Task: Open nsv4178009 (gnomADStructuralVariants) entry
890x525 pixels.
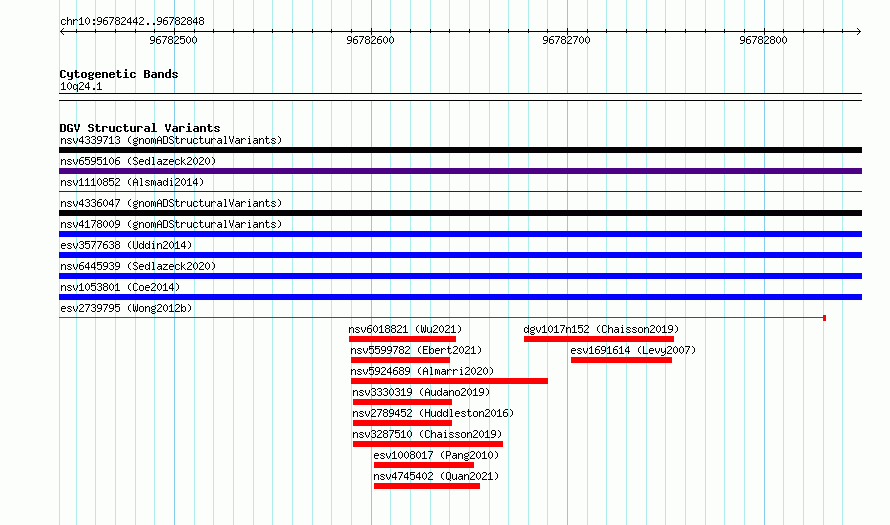Action: [x=171, y=224]
